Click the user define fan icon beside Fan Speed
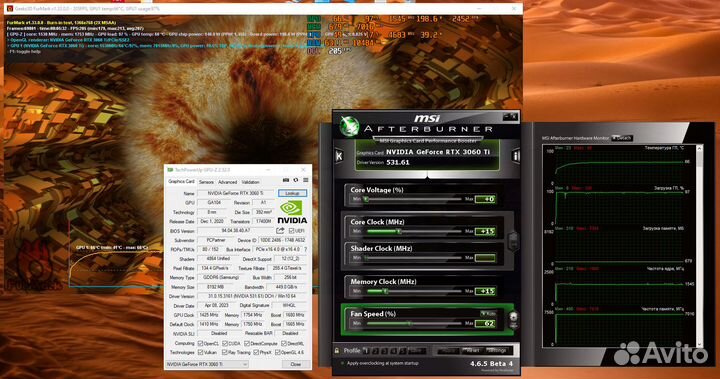The image size is (720, 379). point(513,318)
